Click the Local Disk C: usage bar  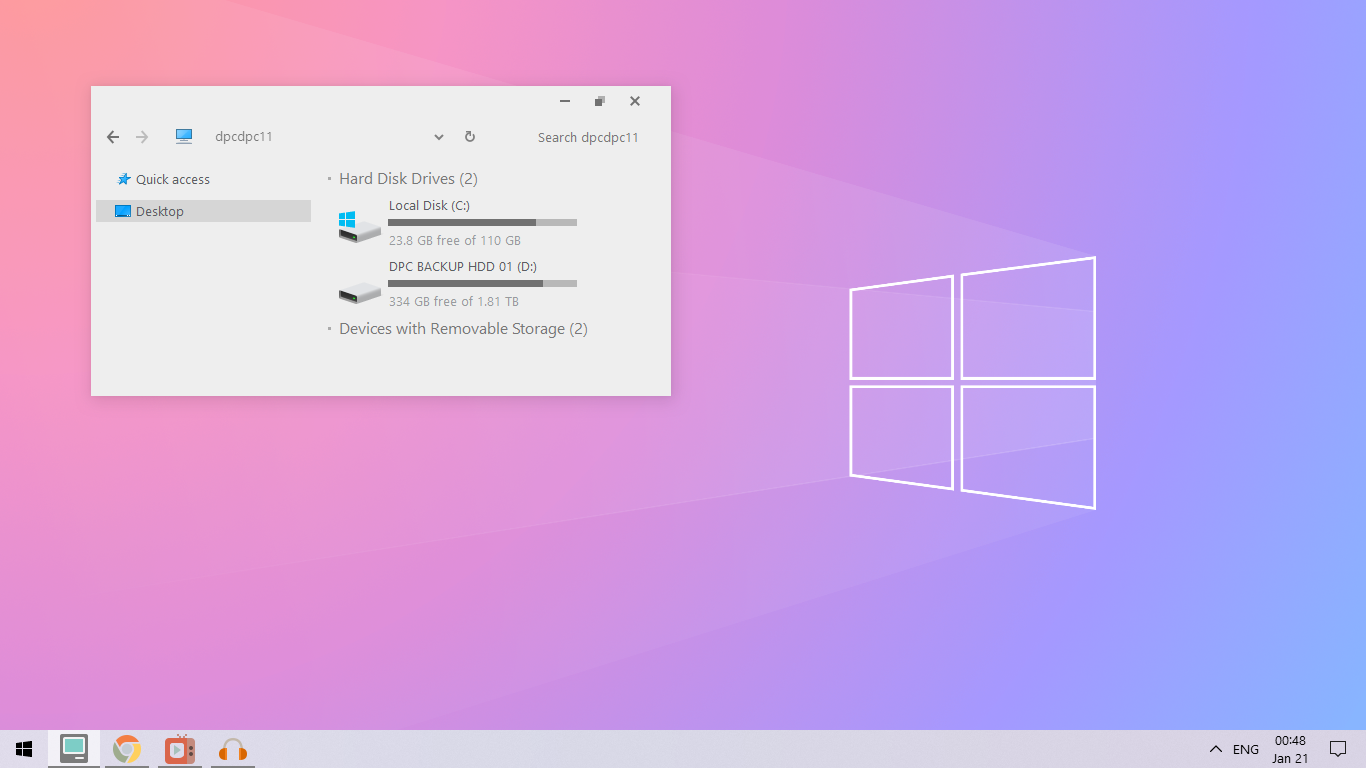click(x=482, y=222)
